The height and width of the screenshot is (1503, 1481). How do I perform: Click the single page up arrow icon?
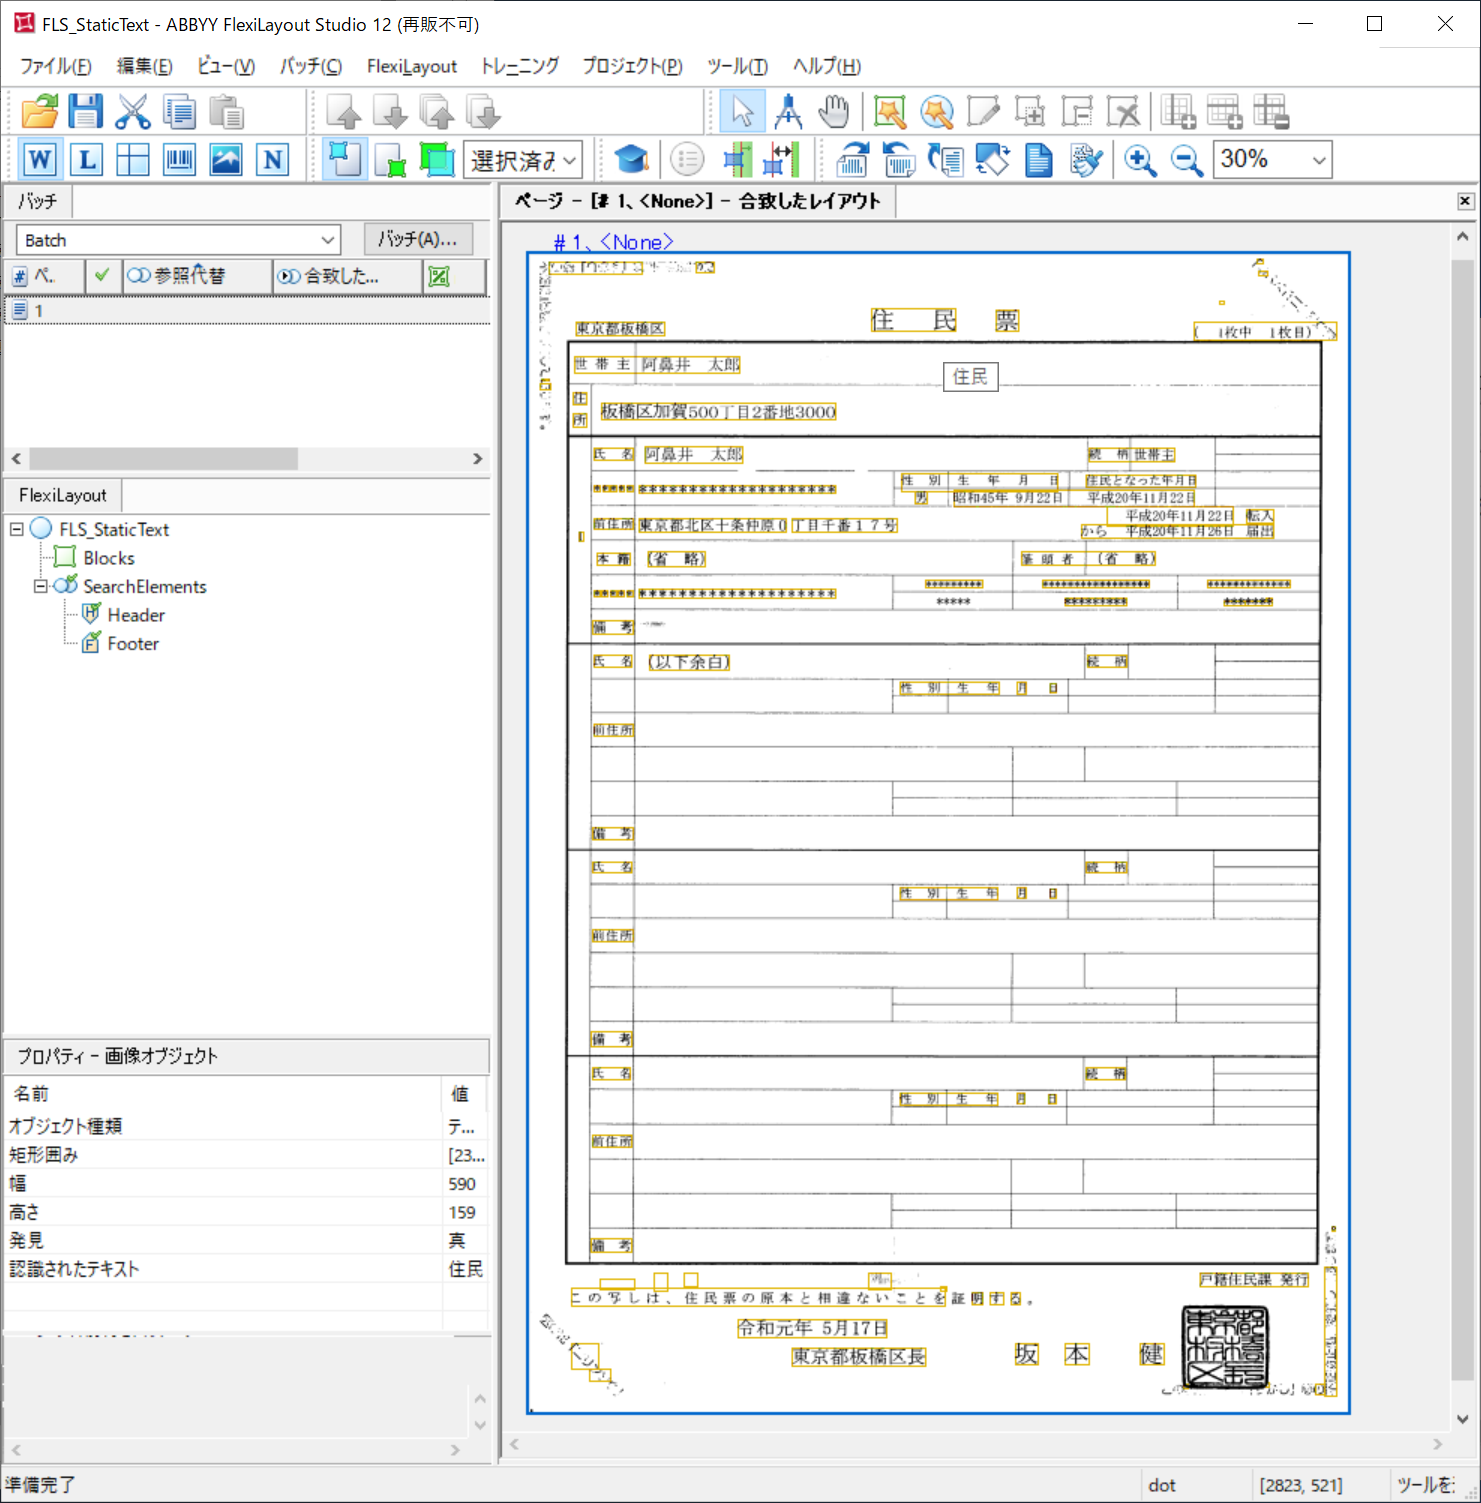(x=344, y=111)
